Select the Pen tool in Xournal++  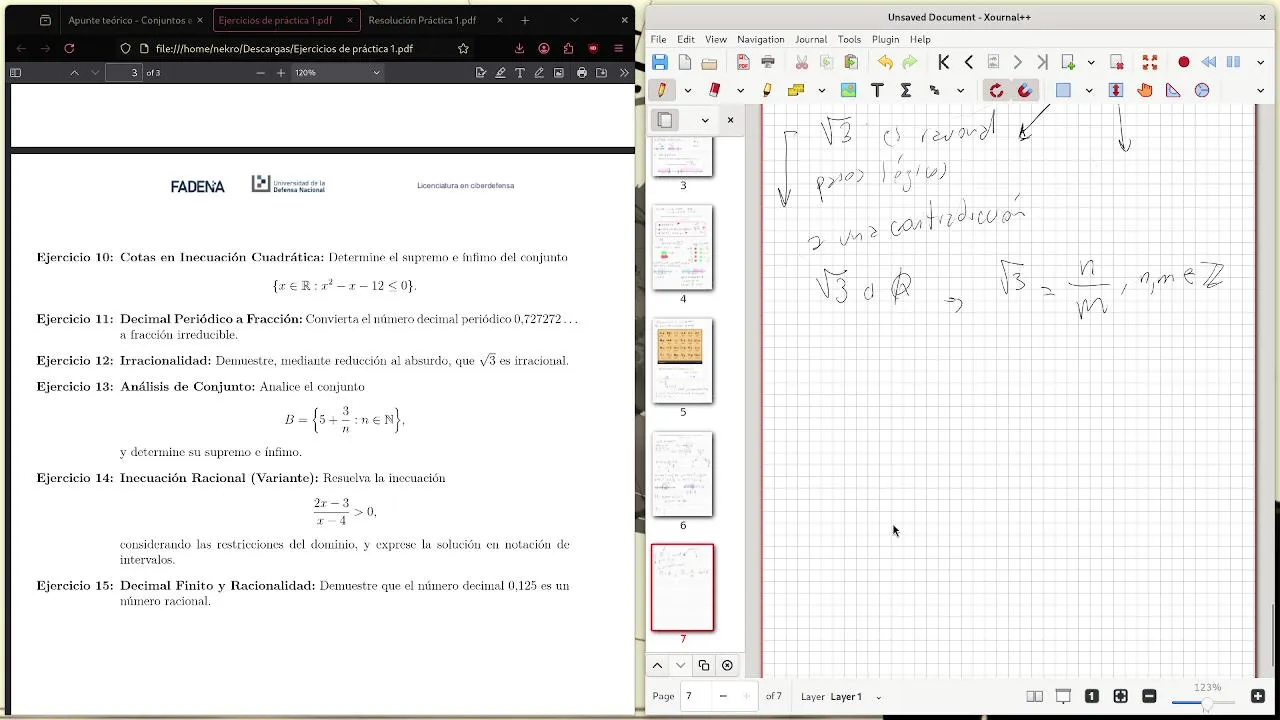pos(662,90)
